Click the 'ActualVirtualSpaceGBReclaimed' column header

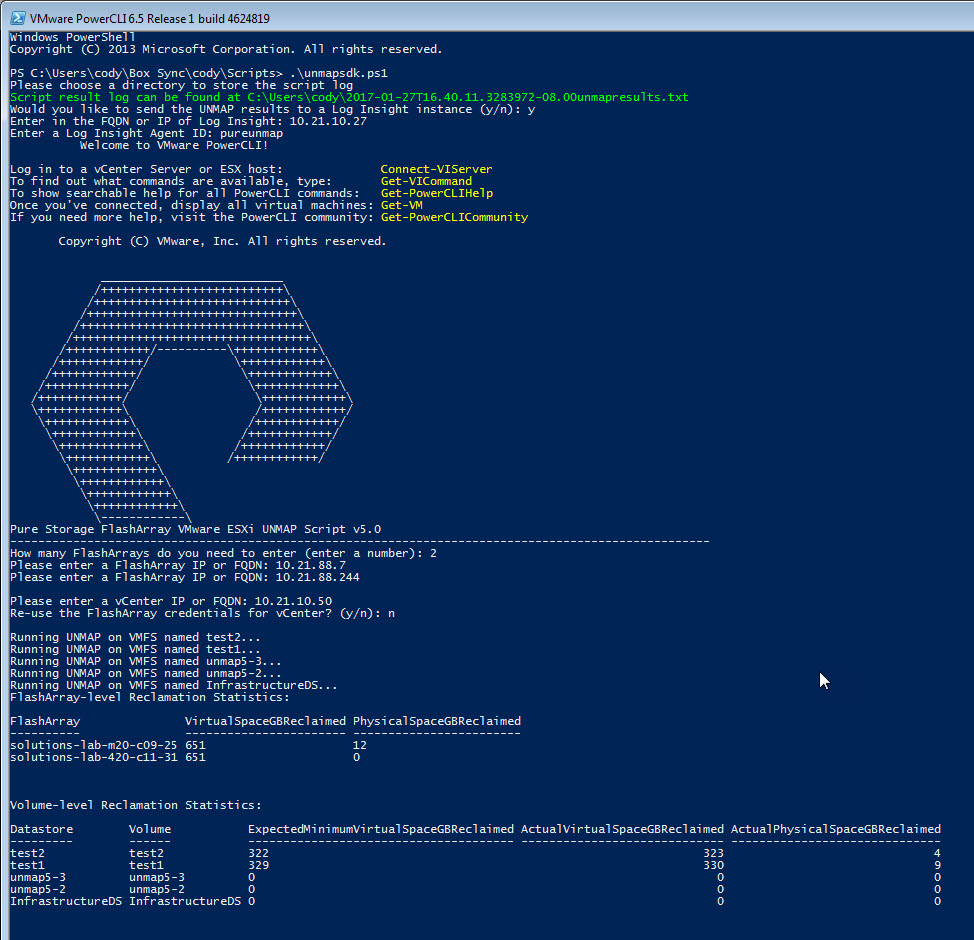(622, 829)
